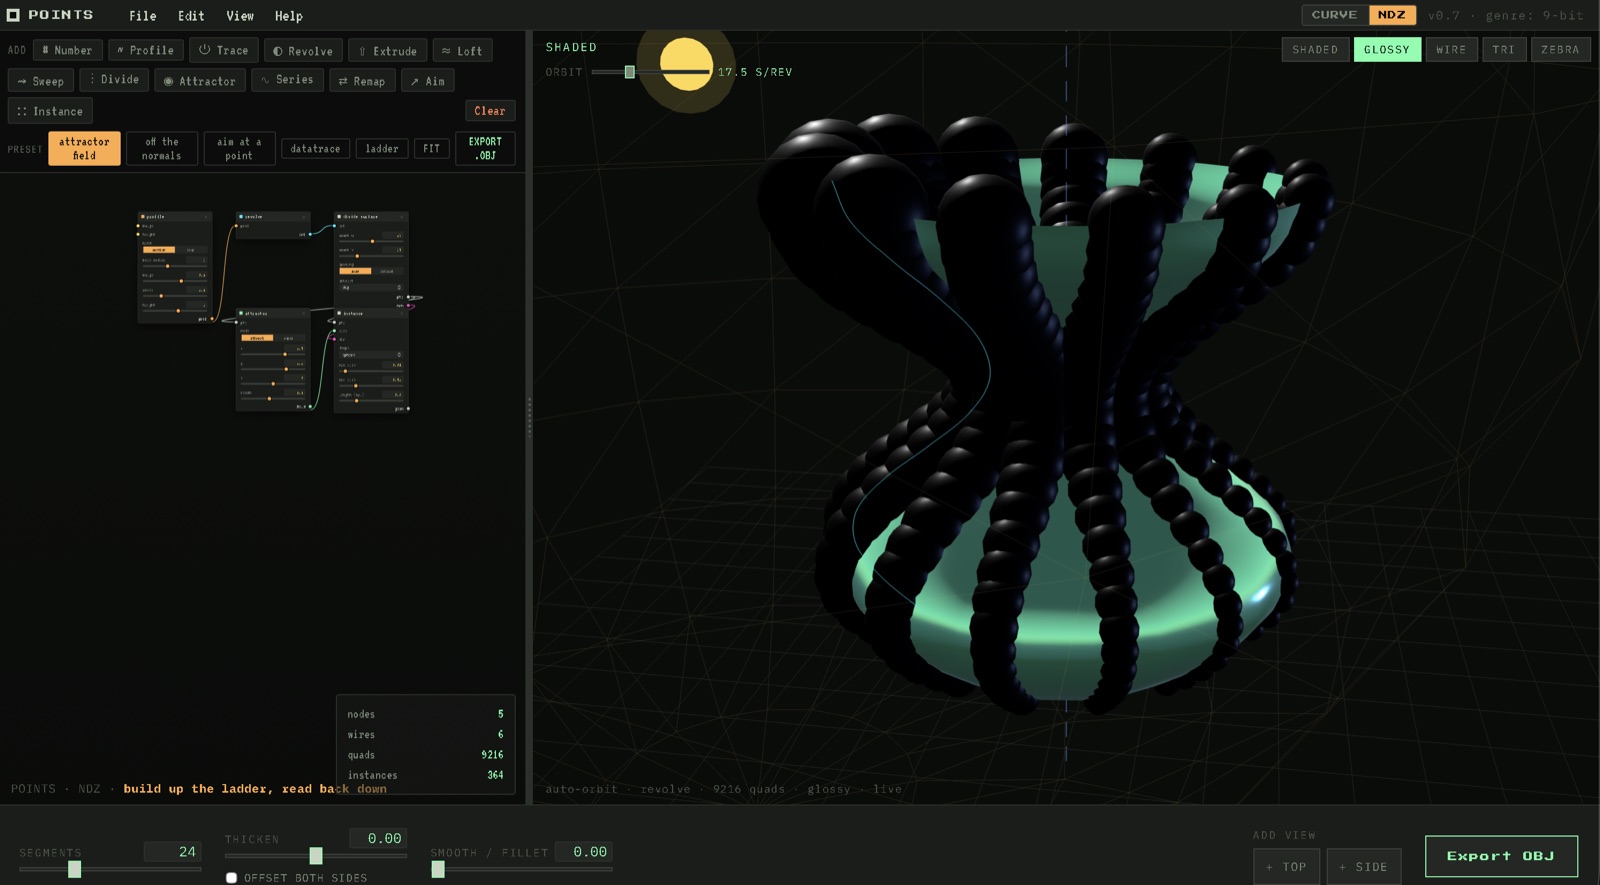The image size is (1600, 885).
Task: Clear the node graph
Action: click(x=490, y=111)
